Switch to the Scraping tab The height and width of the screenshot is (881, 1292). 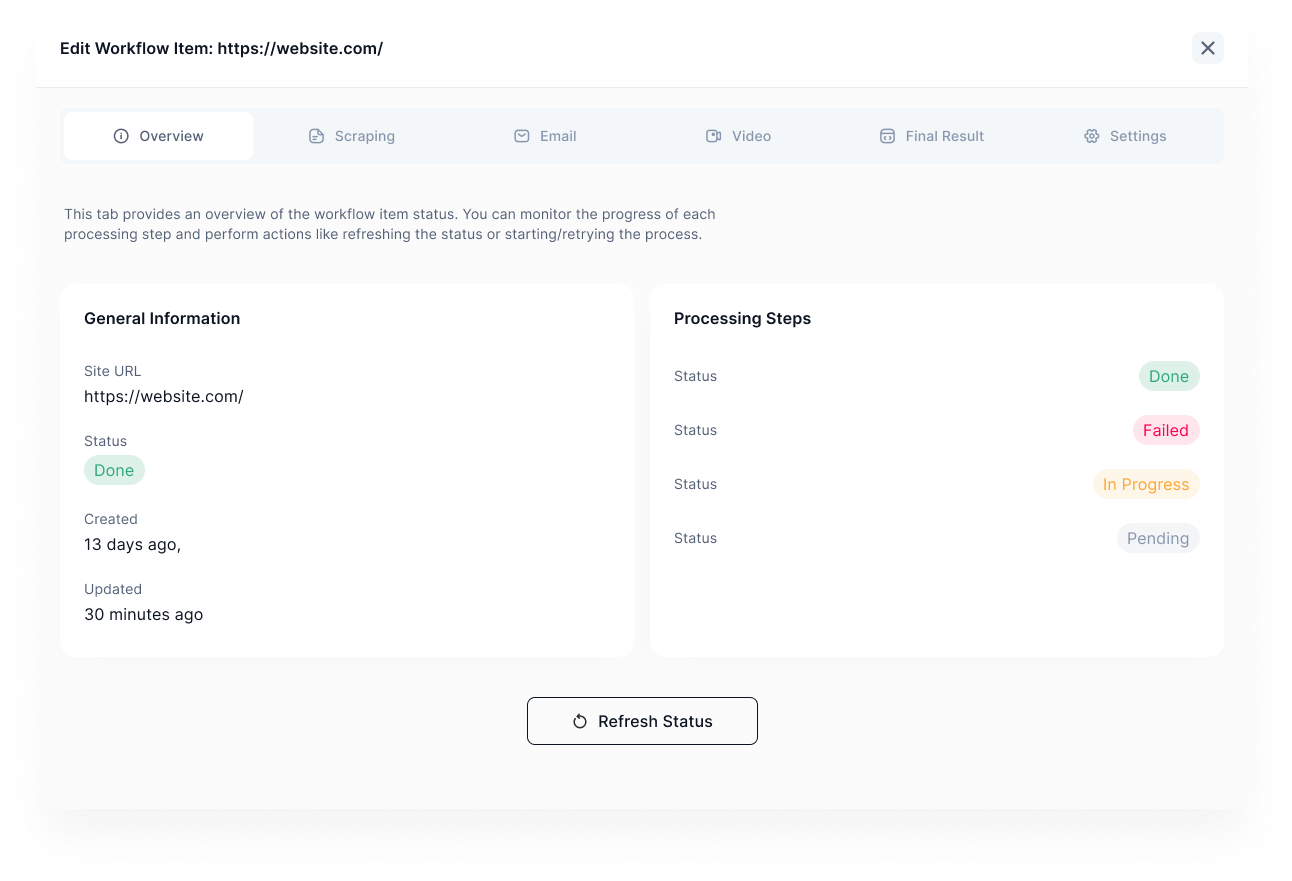coord(352,136)
